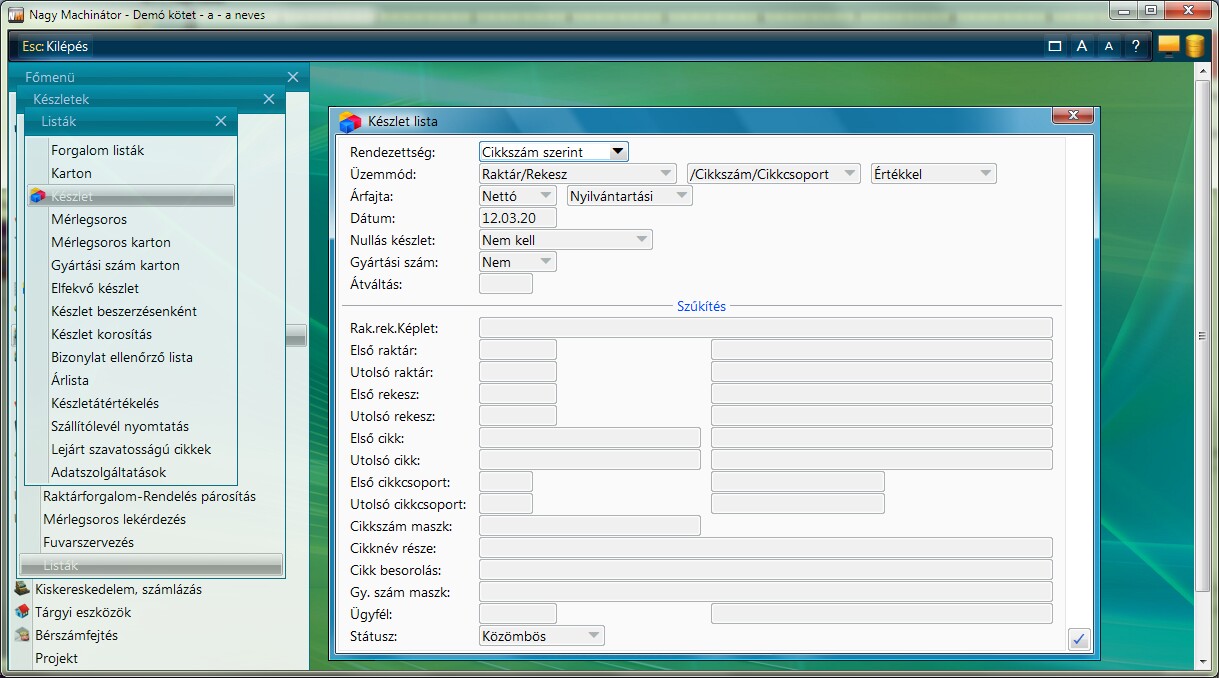Open Készlet korosítás from the list
The width and height of the screenshot is (1219, 678).
[x=102, y=334]
